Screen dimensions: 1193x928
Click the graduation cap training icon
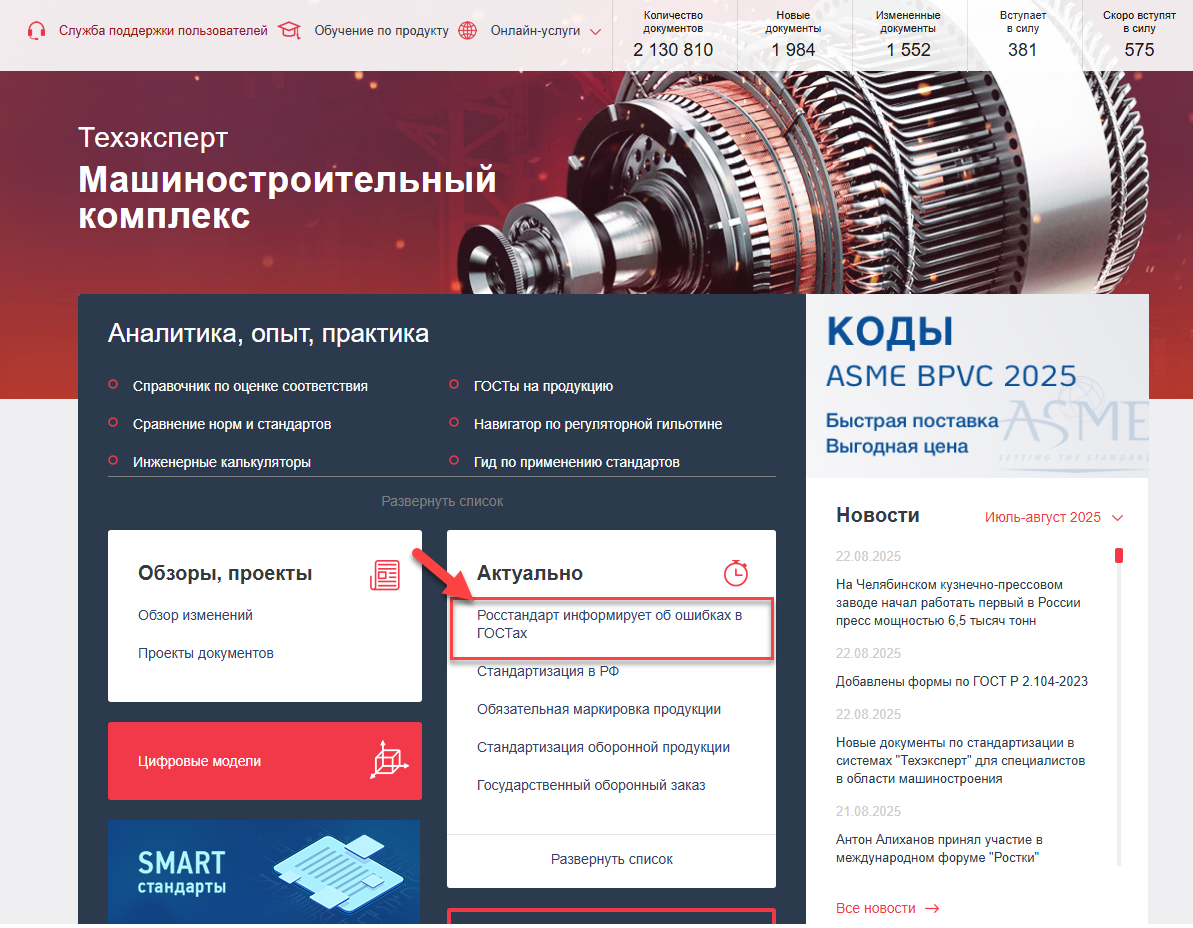tap(289, 30)
